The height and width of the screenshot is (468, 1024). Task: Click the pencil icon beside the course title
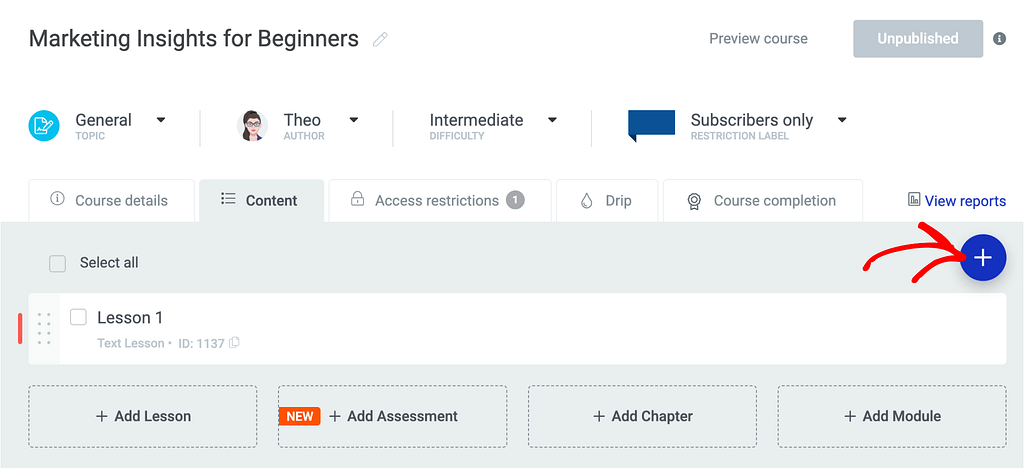[x=380, y=39]
